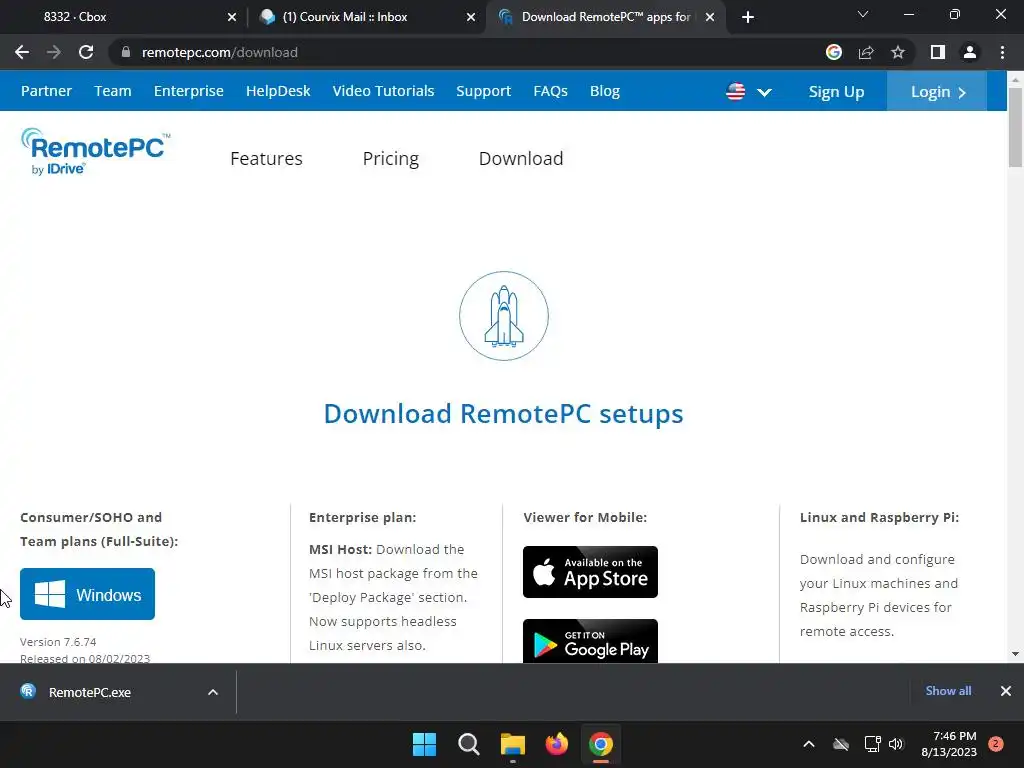Open the Features page
1024x768 pixels.
266,159
